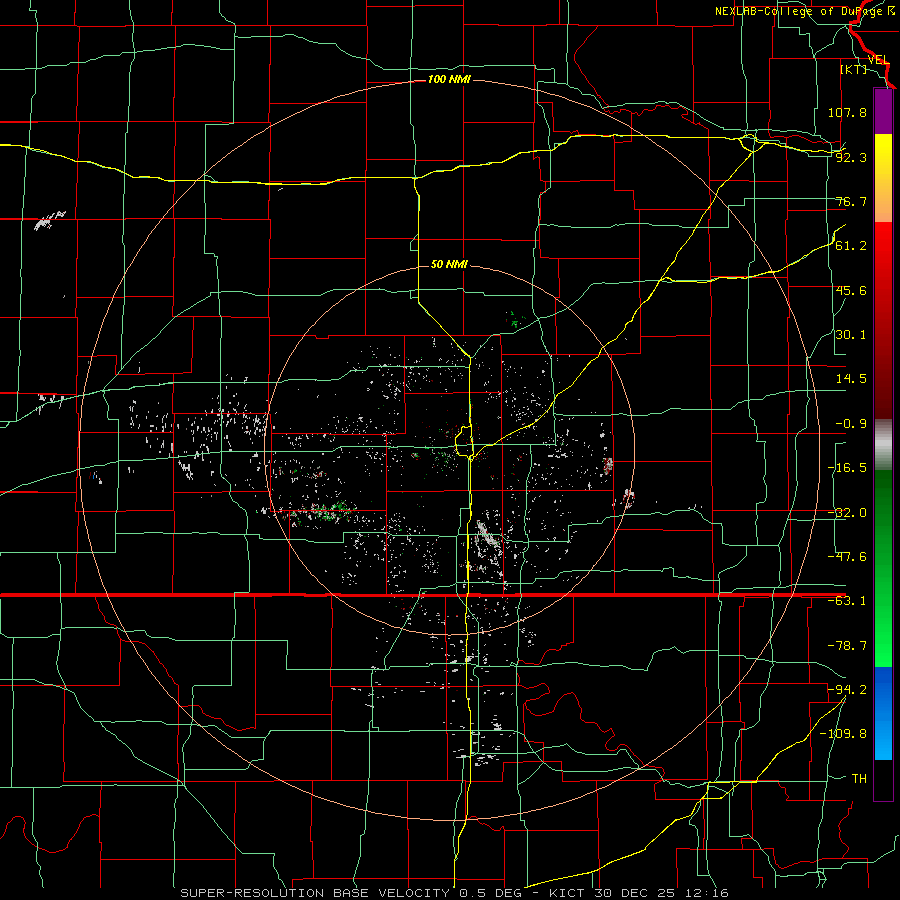Viewport: 900px width, 900px height.
Task: Click the -94.2 velocity scale value
Action: coord(847,689)
